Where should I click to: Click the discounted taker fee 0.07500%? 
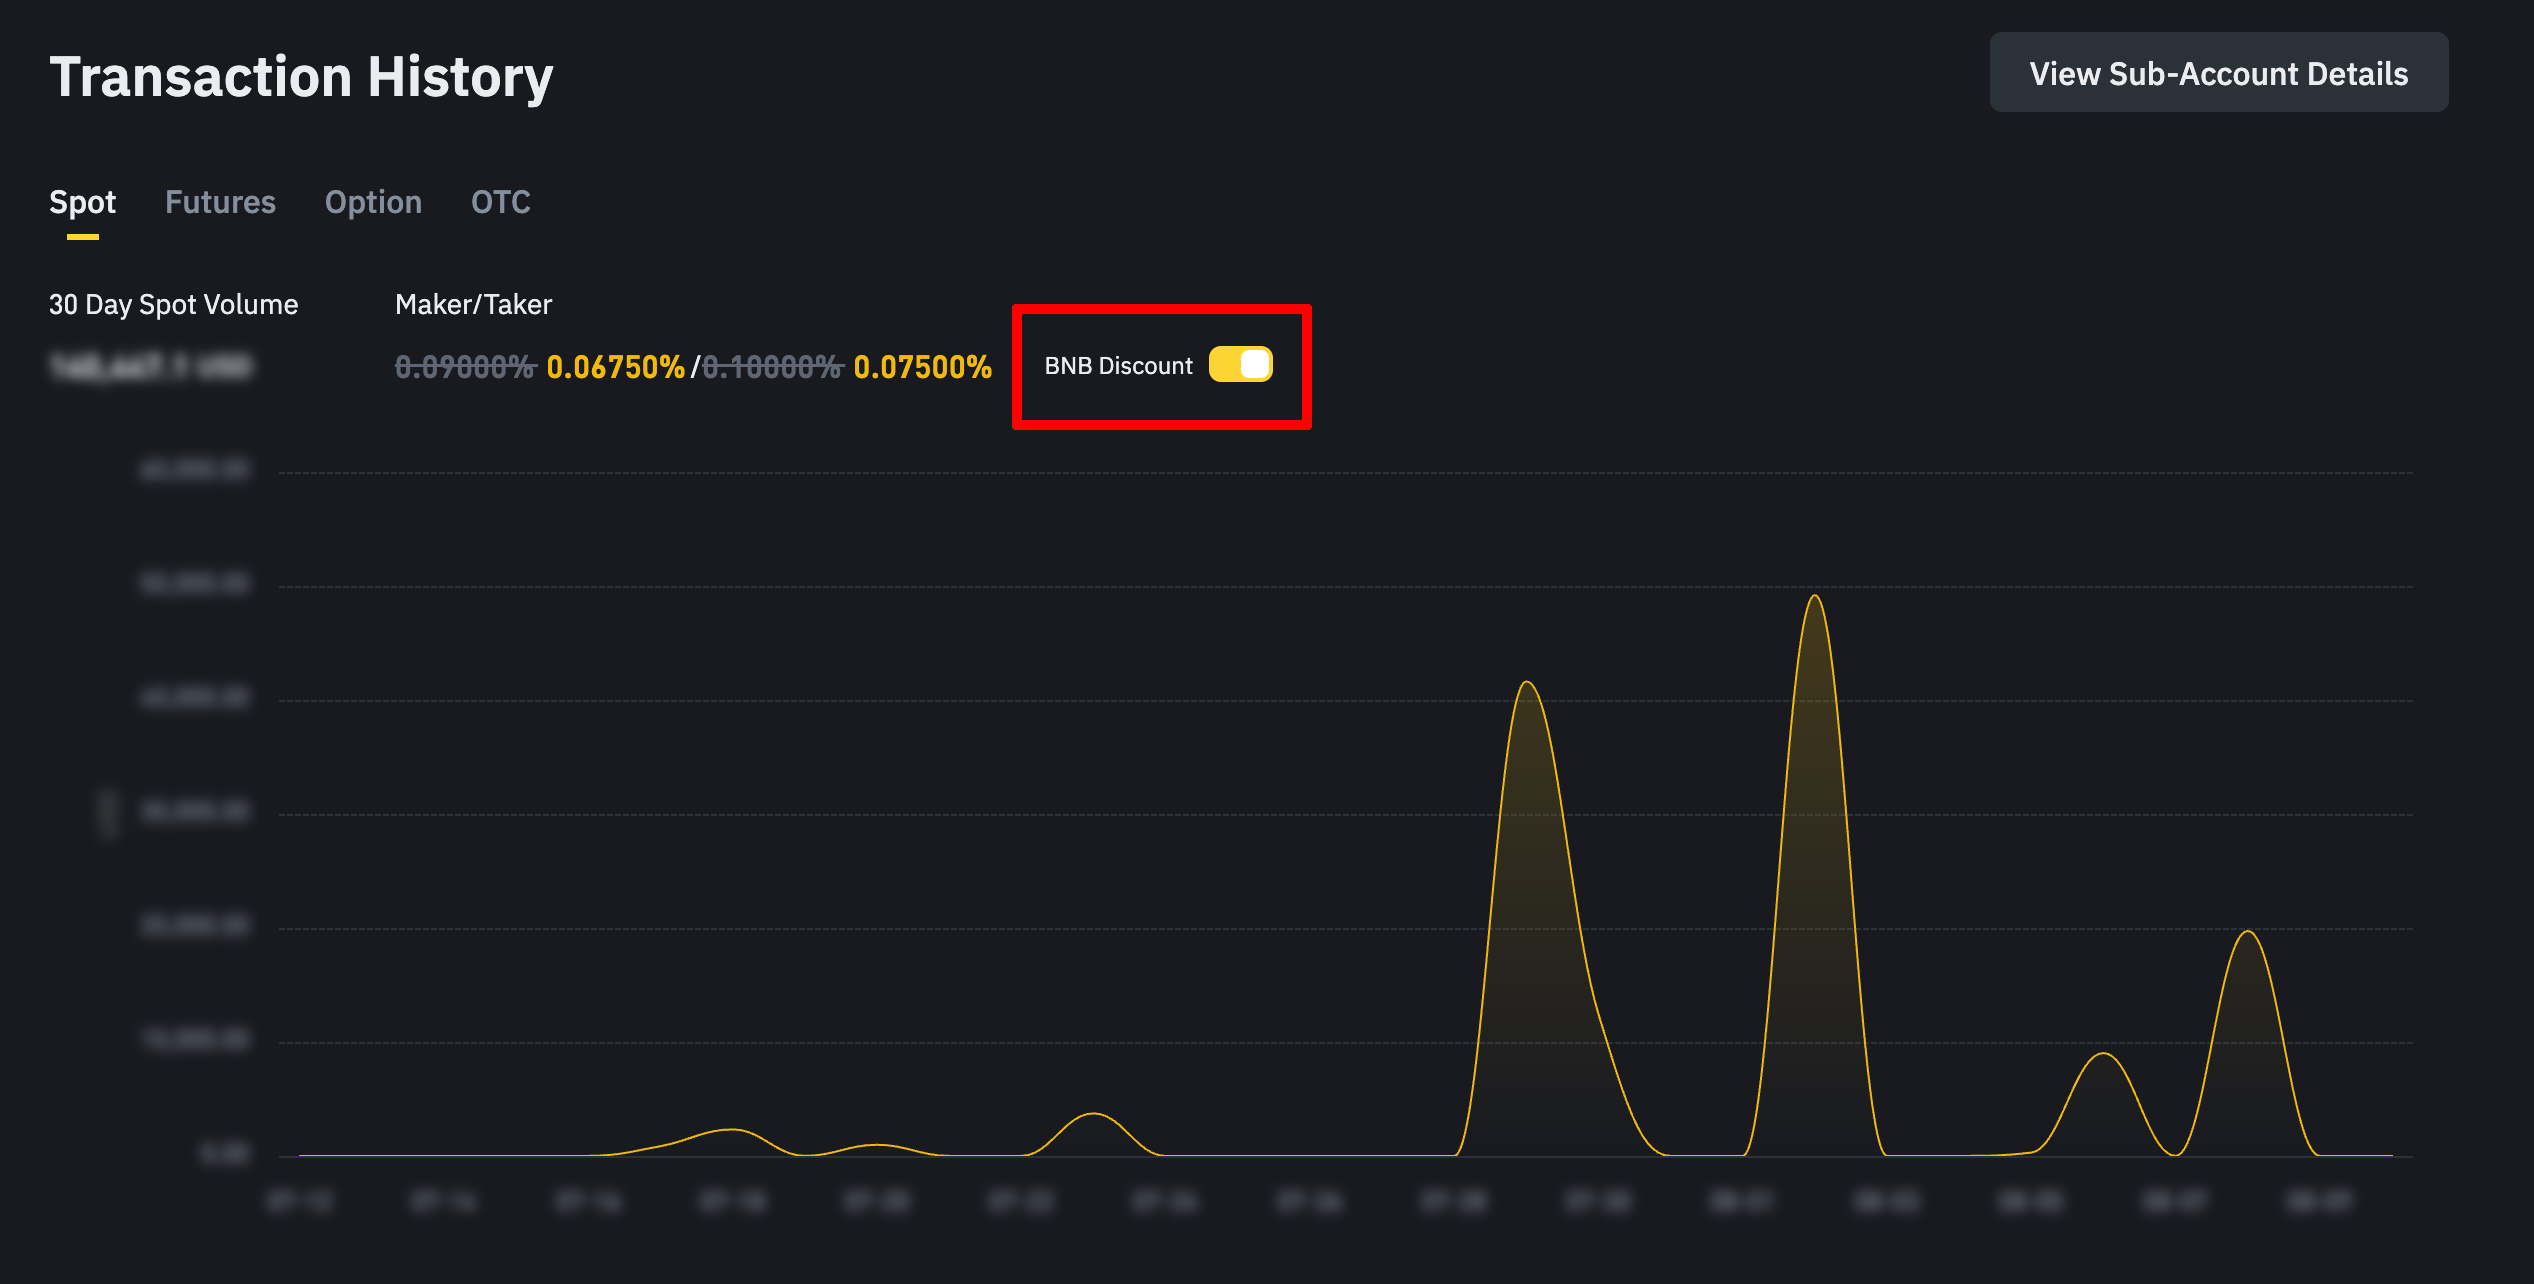[922, 367]
